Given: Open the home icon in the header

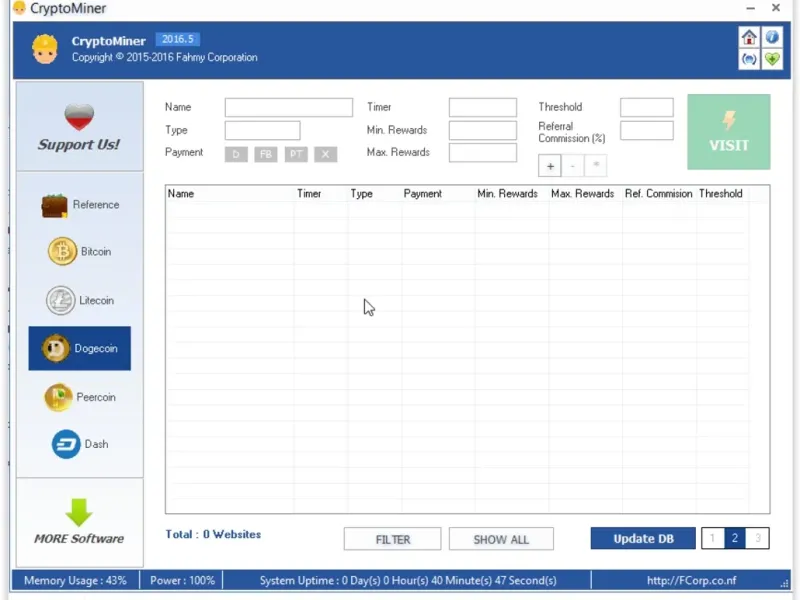Looking at the screenshot, I should pyautogui.click(x=748, y=37).
